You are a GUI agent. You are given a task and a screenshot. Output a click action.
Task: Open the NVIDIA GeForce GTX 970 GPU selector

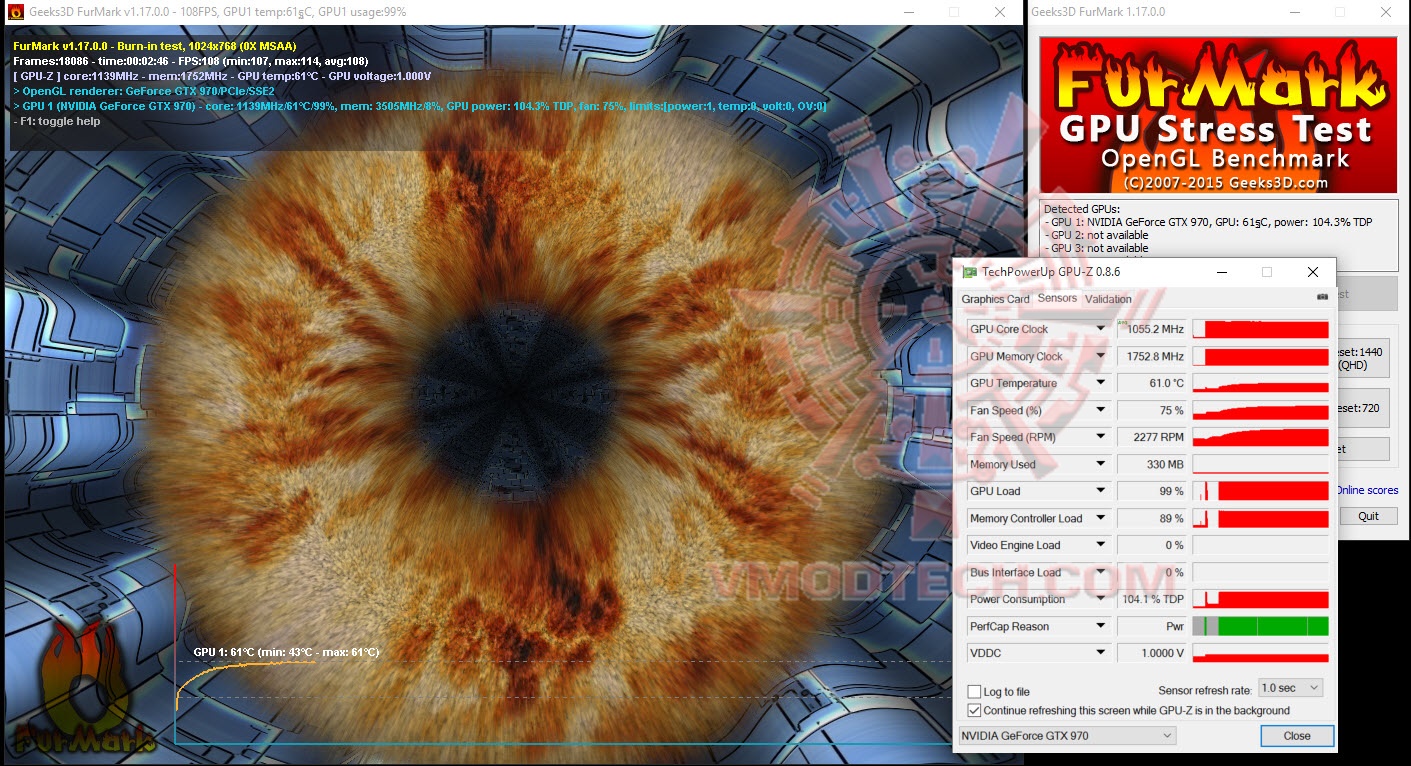click(1067, 736)
